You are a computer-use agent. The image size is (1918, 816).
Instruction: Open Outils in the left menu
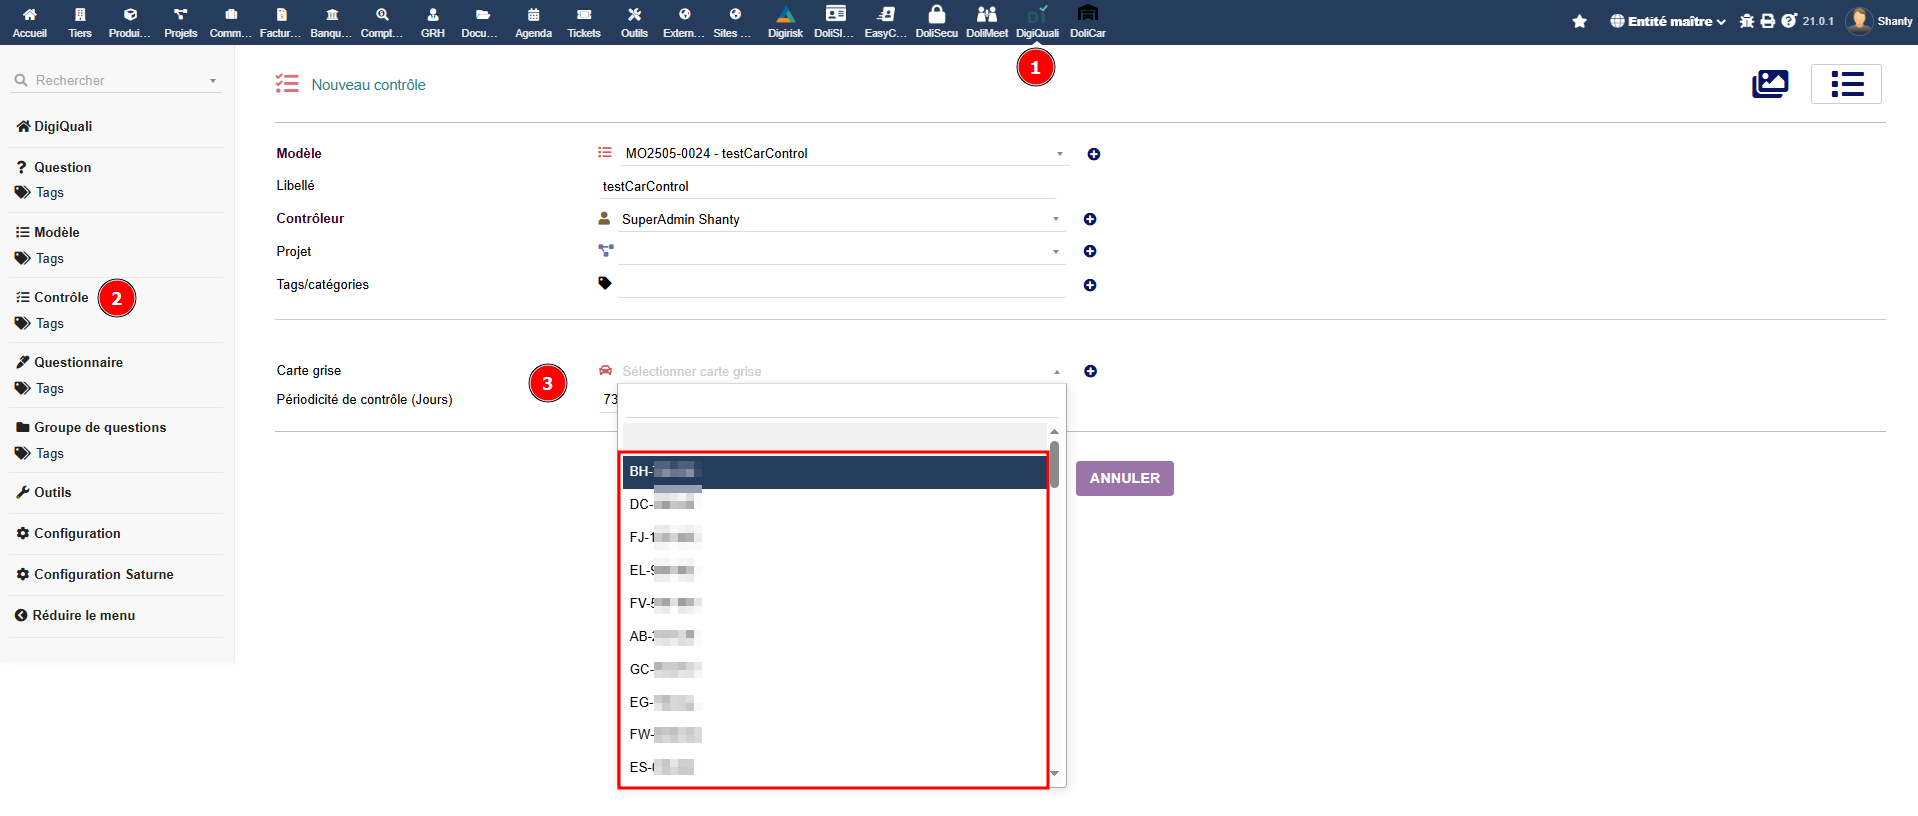coord(52,492)
